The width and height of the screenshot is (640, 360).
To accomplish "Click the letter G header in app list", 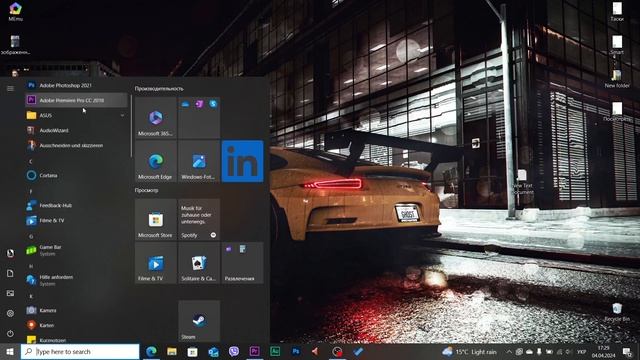I will [31, 236].
